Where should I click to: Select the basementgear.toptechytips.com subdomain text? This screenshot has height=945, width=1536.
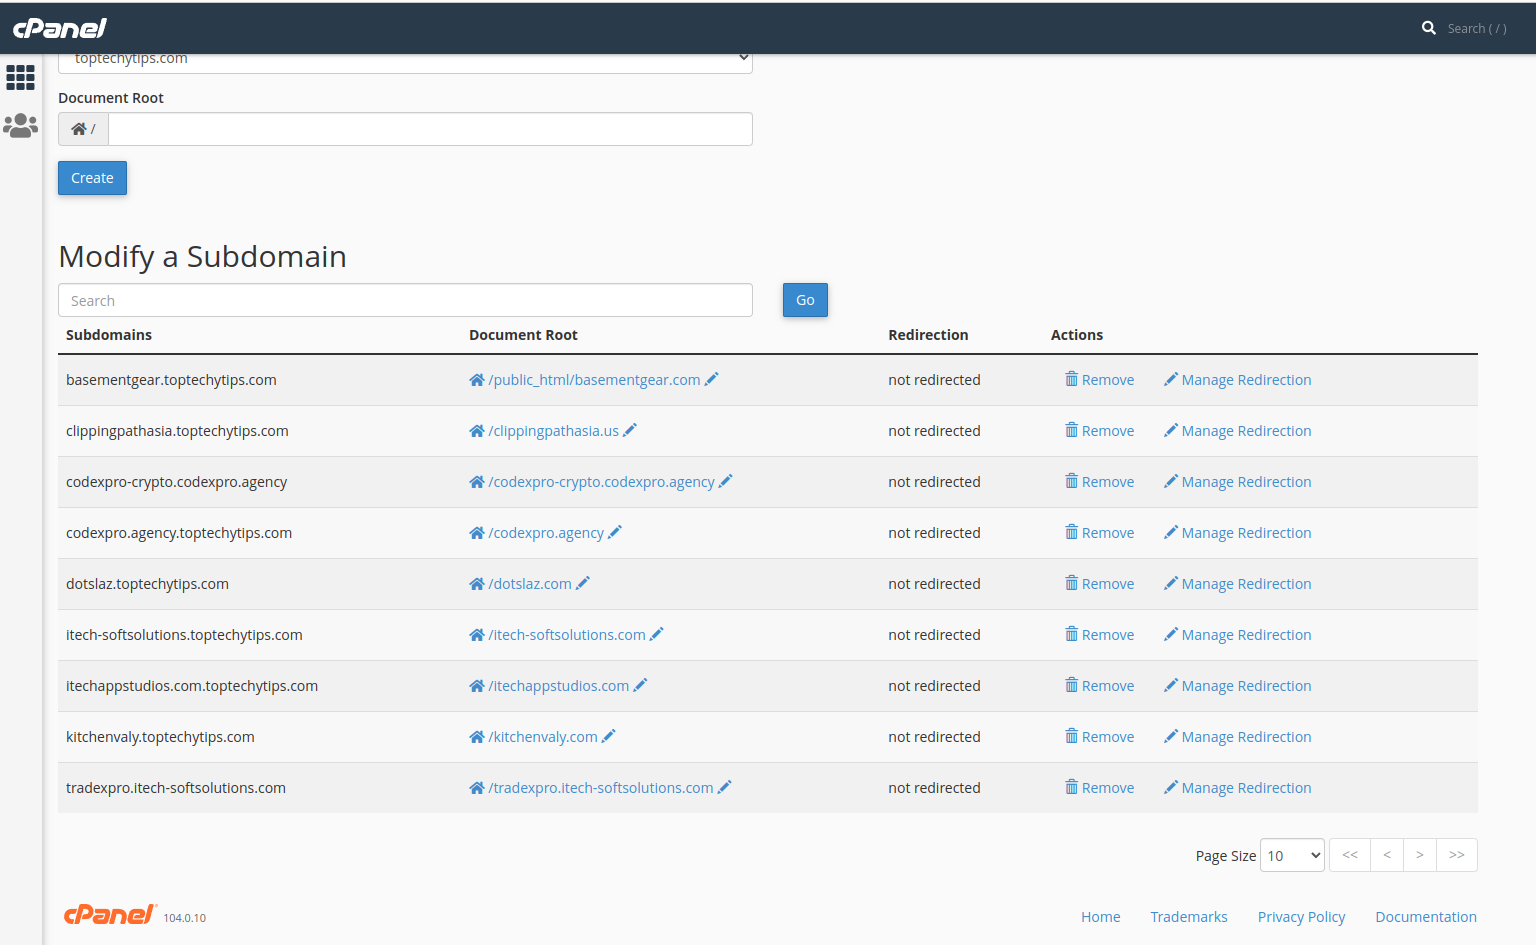coord(171,380)
